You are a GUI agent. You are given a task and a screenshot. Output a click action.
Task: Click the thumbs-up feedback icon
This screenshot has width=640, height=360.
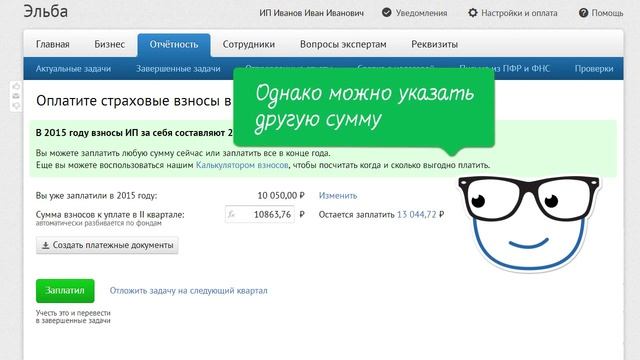16,86
